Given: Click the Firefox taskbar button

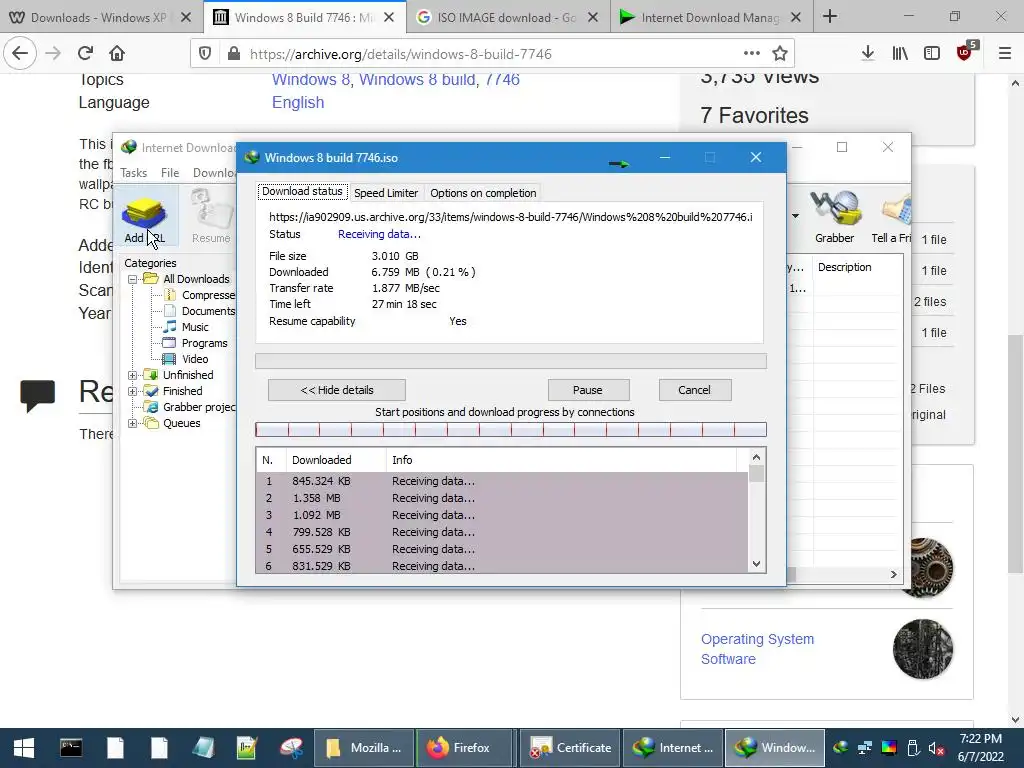Looking at the screenshot, I should [x=466, y=748].
